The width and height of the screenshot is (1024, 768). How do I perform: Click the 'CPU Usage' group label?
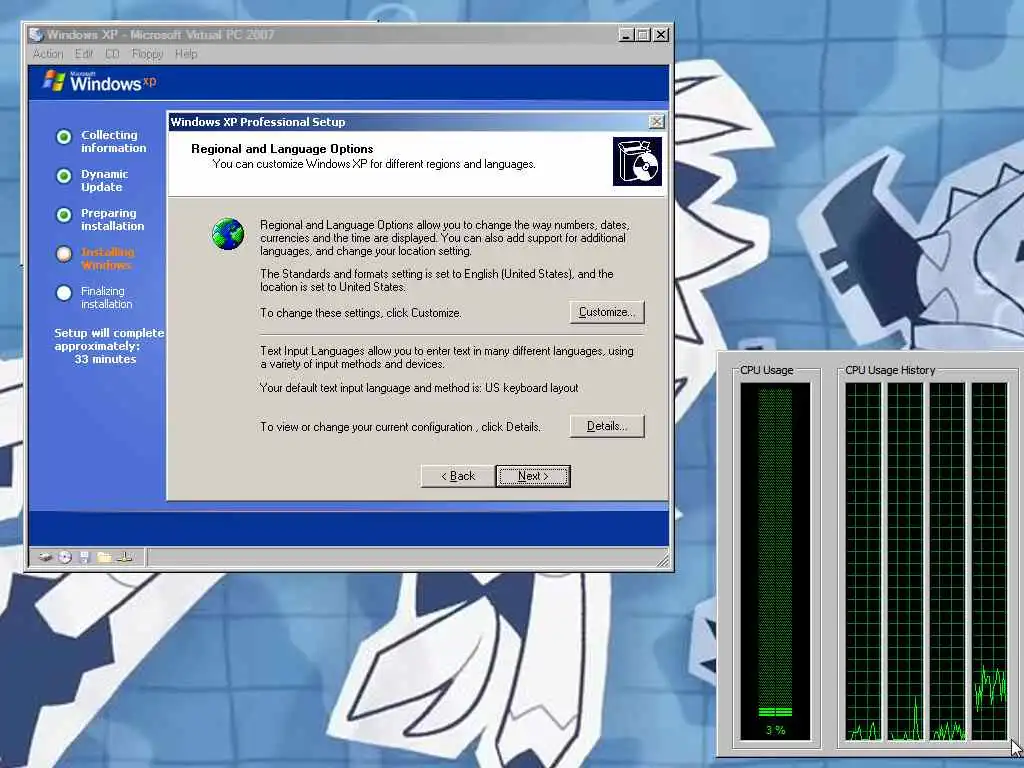(x=767, y=370)
